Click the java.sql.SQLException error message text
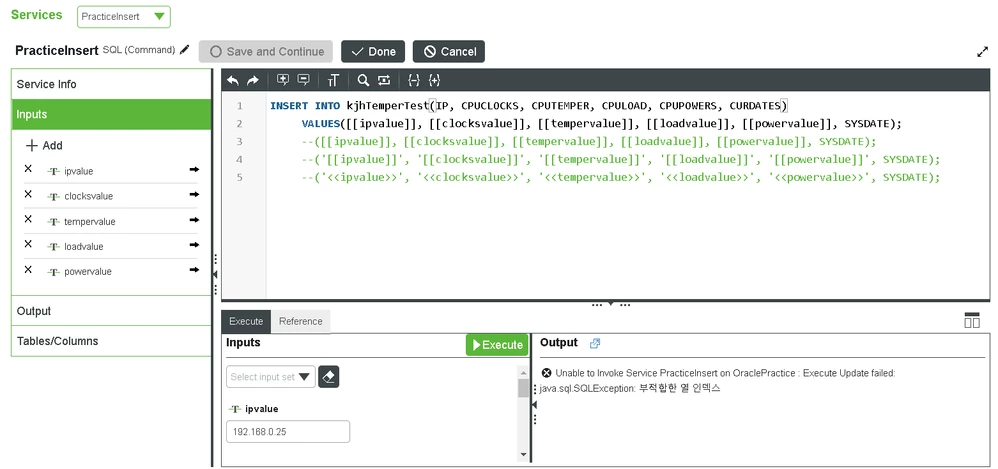Image resolution: width=998 pixels, height=469 pixels. (630, 388)
